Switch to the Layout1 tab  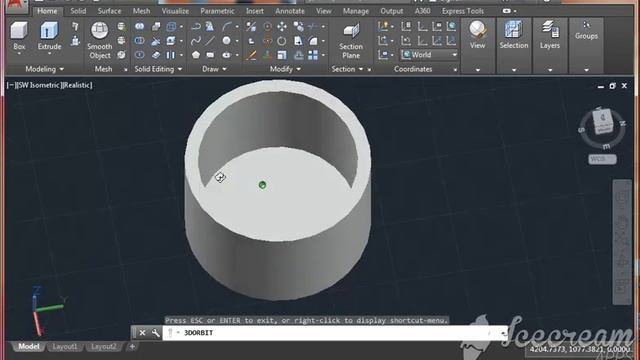[65, 347]
